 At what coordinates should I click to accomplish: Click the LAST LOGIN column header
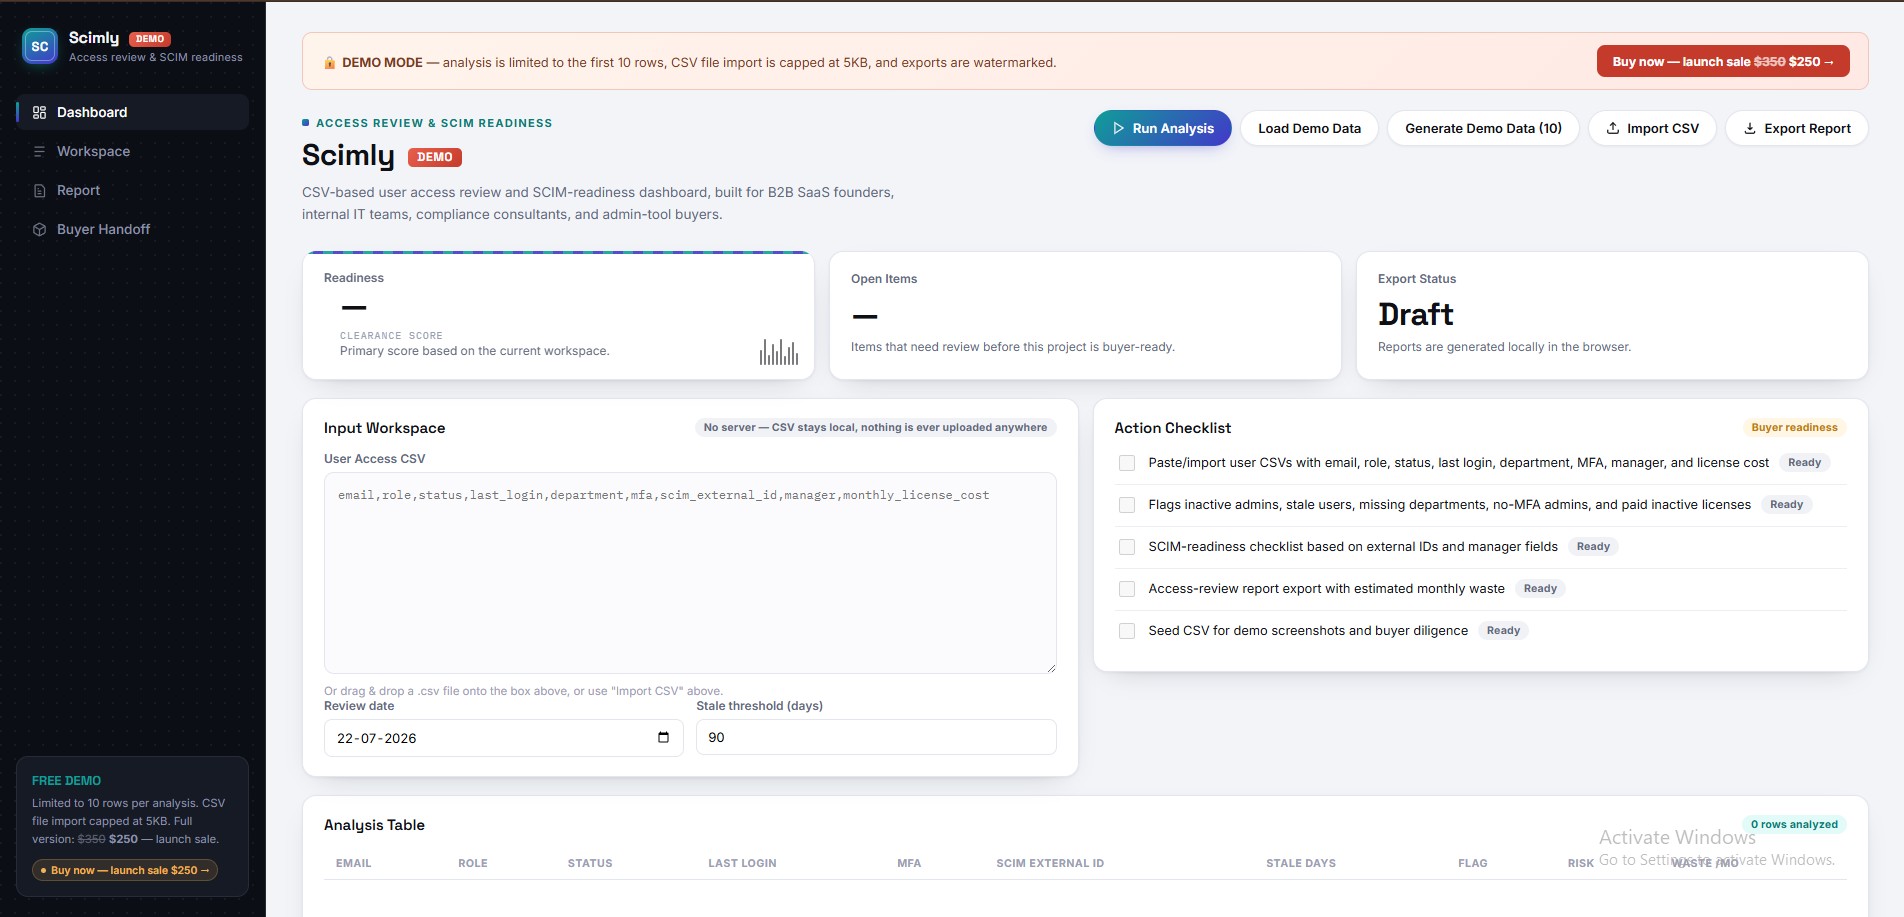click(742, 863)
